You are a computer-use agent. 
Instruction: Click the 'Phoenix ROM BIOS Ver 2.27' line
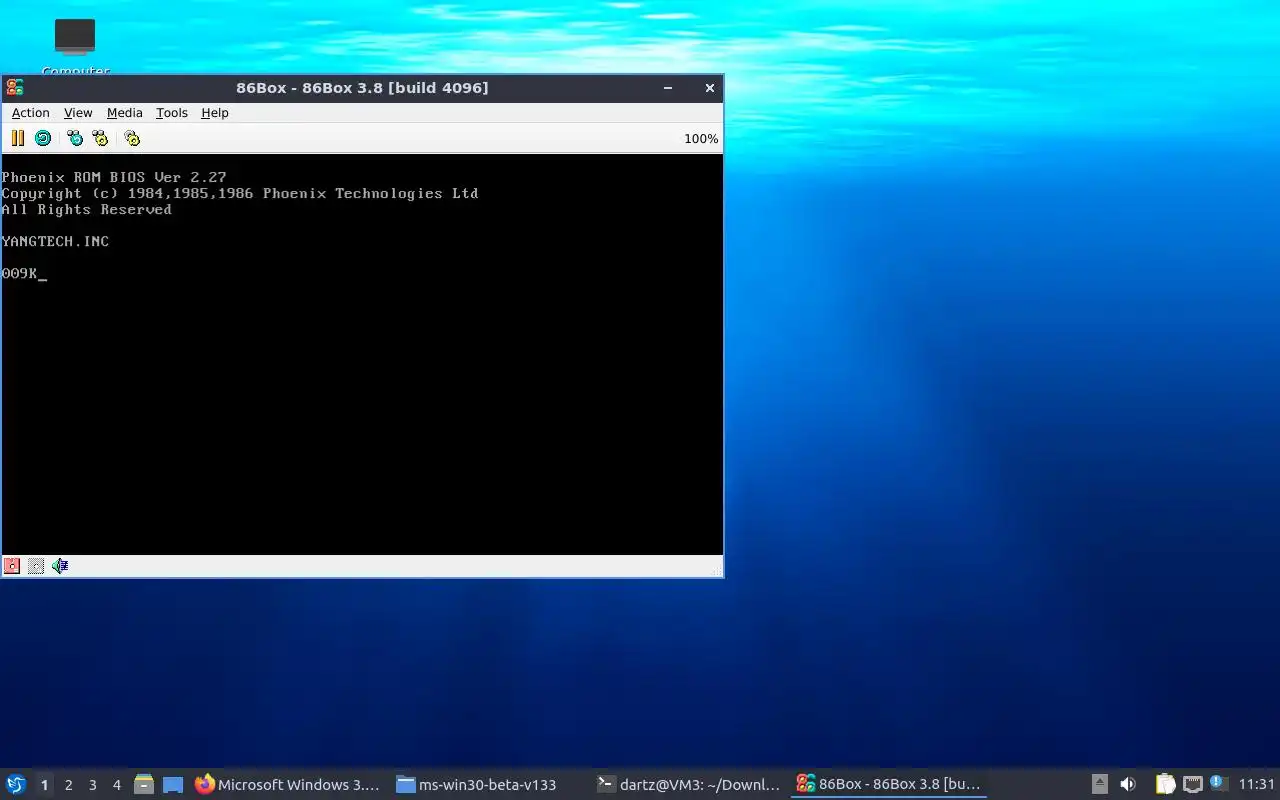click(114, 177)
